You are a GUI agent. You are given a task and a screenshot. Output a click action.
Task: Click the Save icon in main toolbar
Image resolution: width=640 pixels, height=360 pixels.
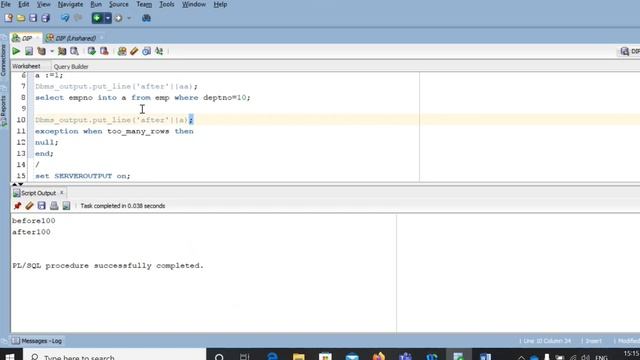point(33,18)
